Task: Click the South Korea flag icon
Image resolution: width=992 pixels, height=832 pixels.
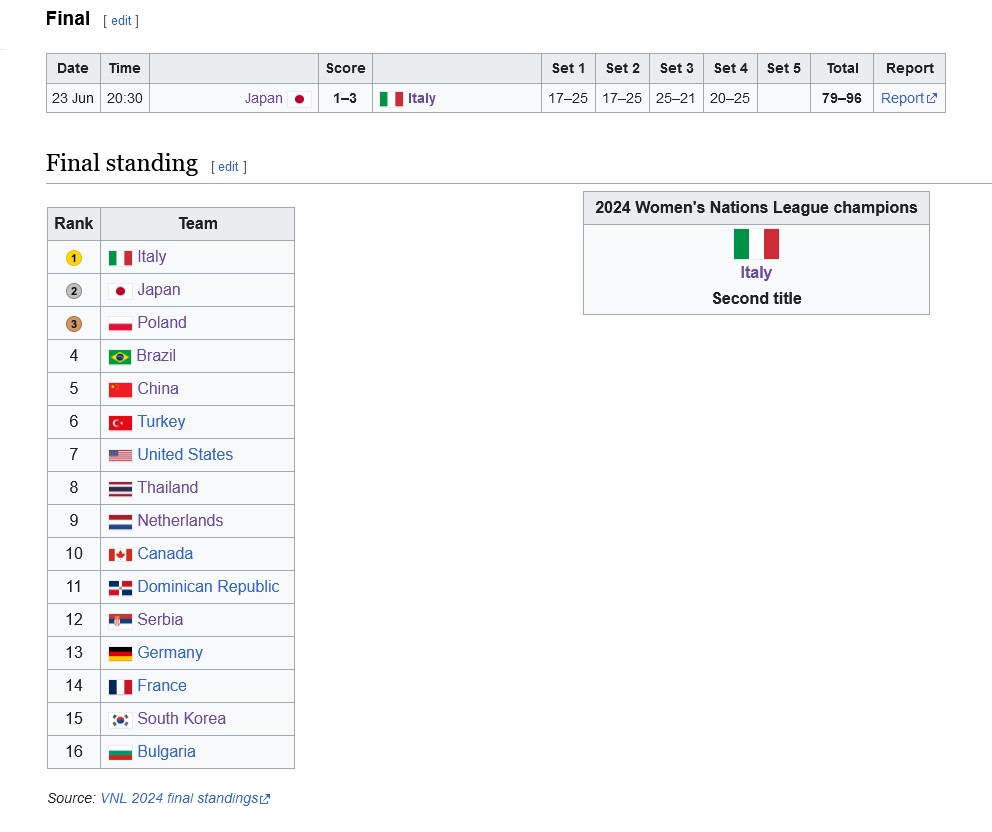Action: click(x=120, y=719)
